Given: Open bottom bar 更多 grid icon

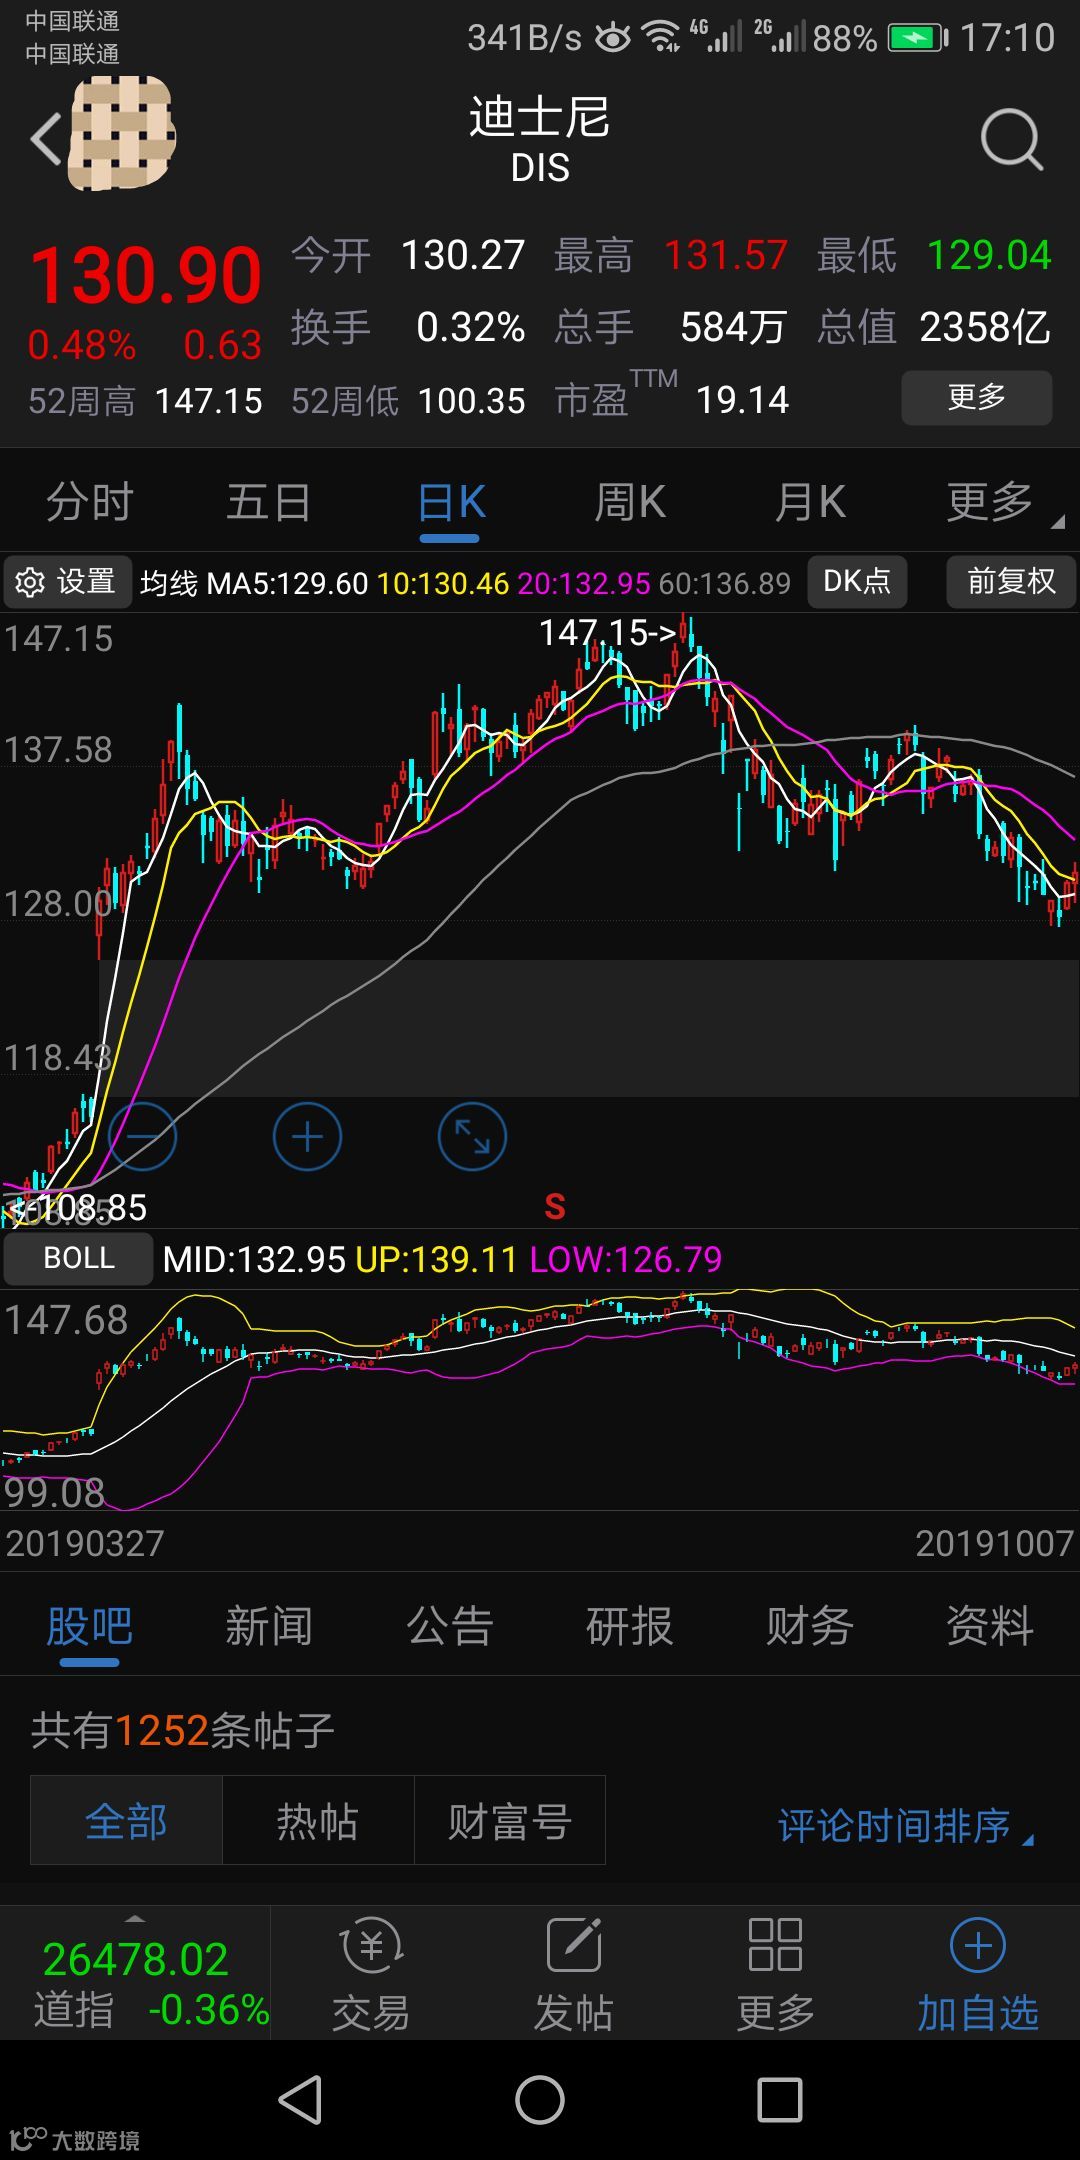Looking at the screenshot, I should click(x=775, y=1974).
